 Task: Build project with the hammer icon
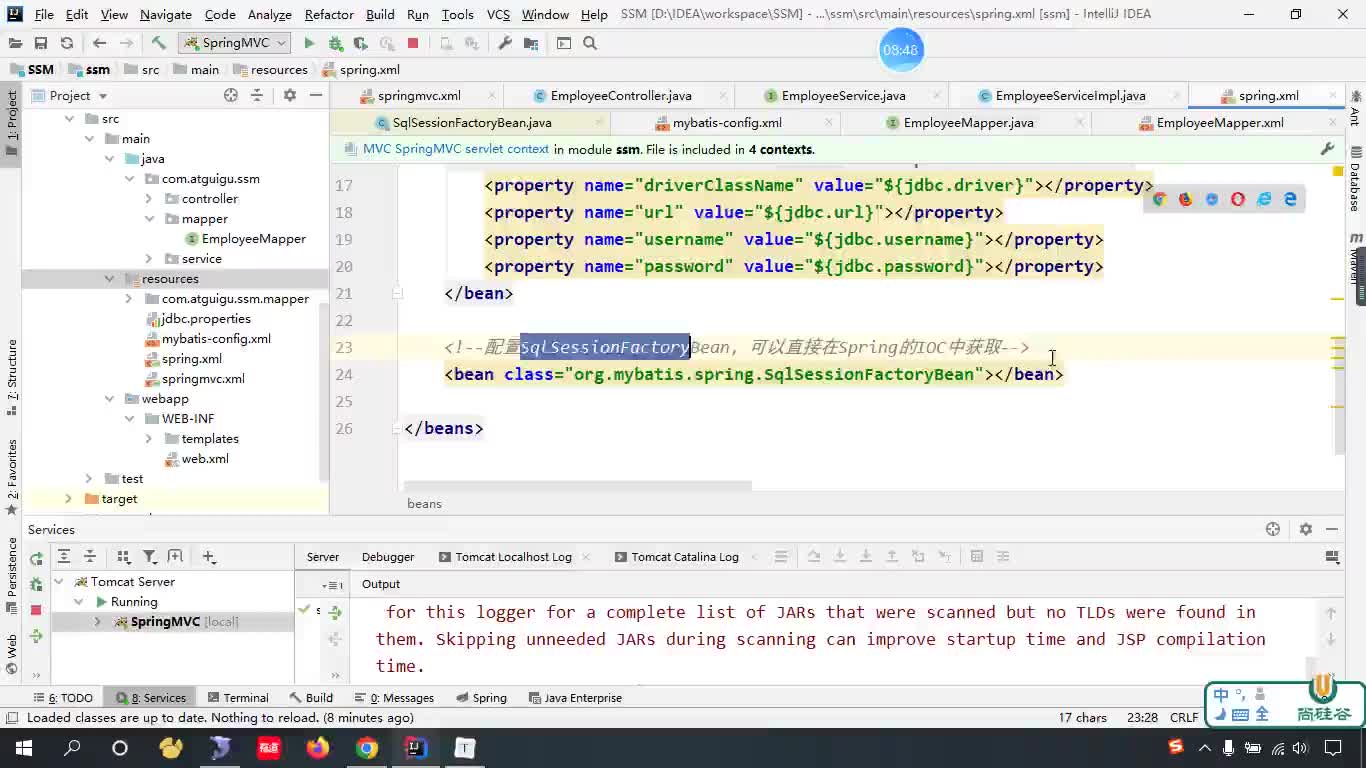click(158, 43)
